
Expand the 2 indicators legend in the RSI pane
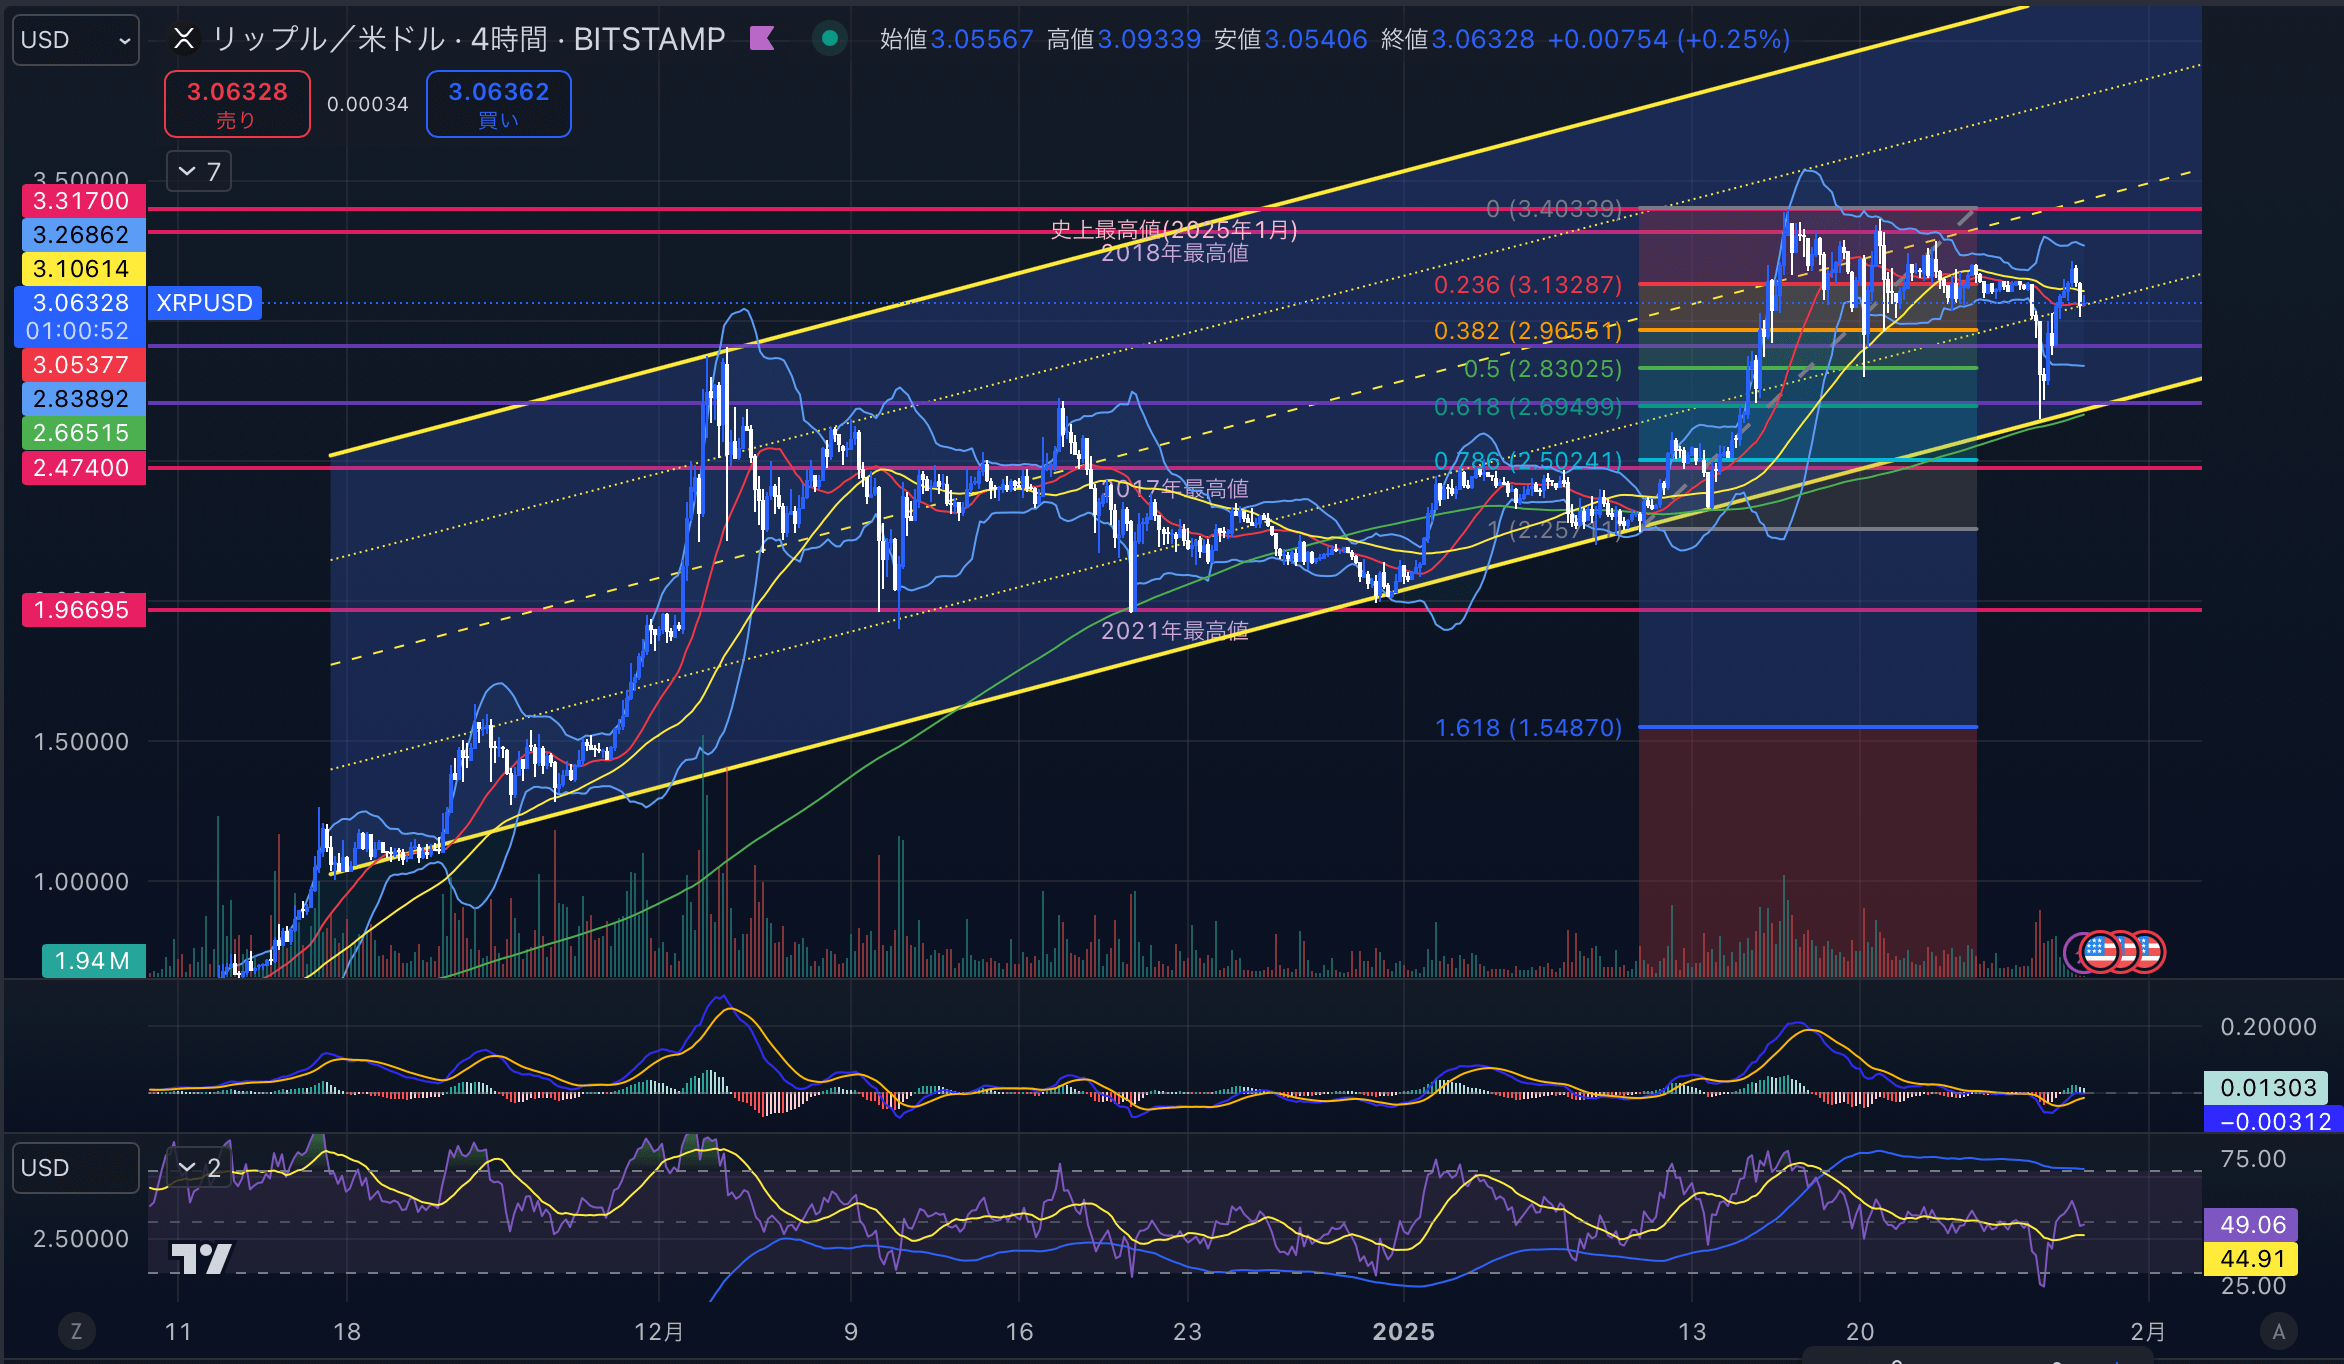[x=199, y=1167]
